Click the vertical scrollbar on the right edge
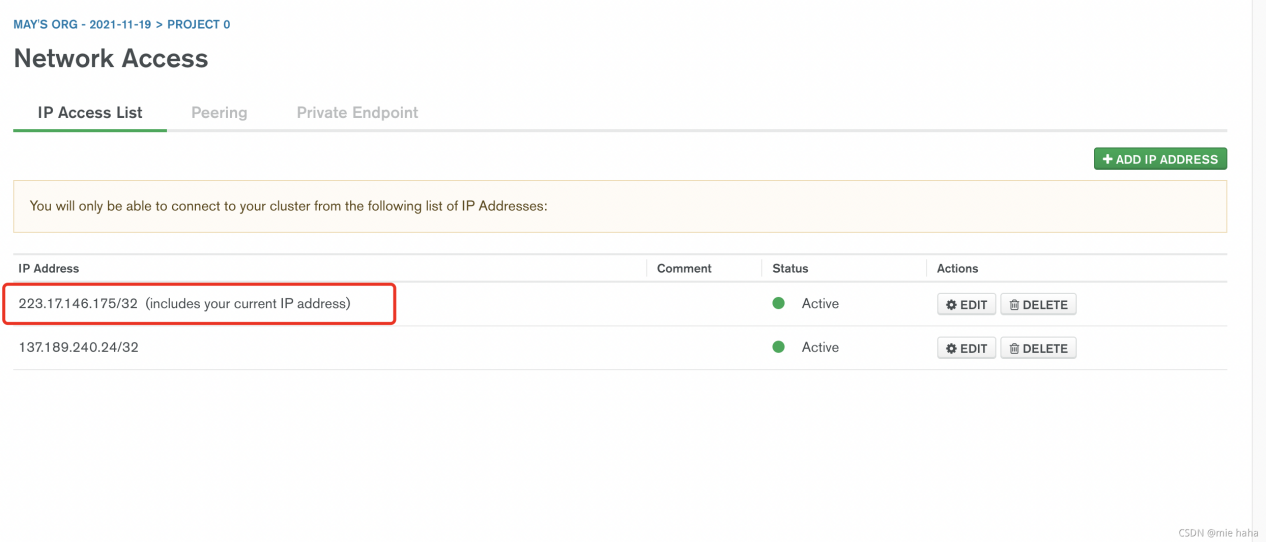 (1258, 270)
